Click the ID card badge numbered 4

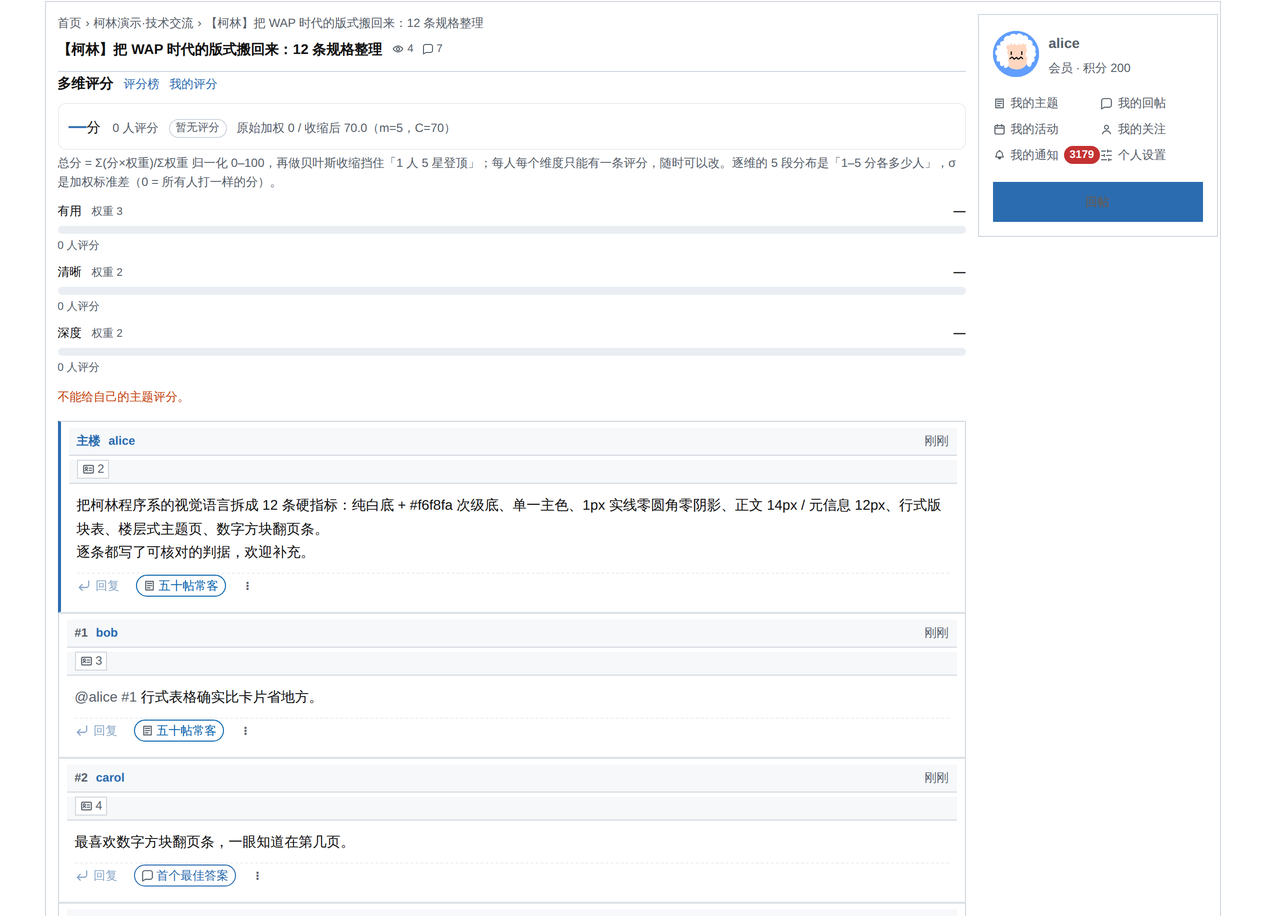[x=91, y=806]
